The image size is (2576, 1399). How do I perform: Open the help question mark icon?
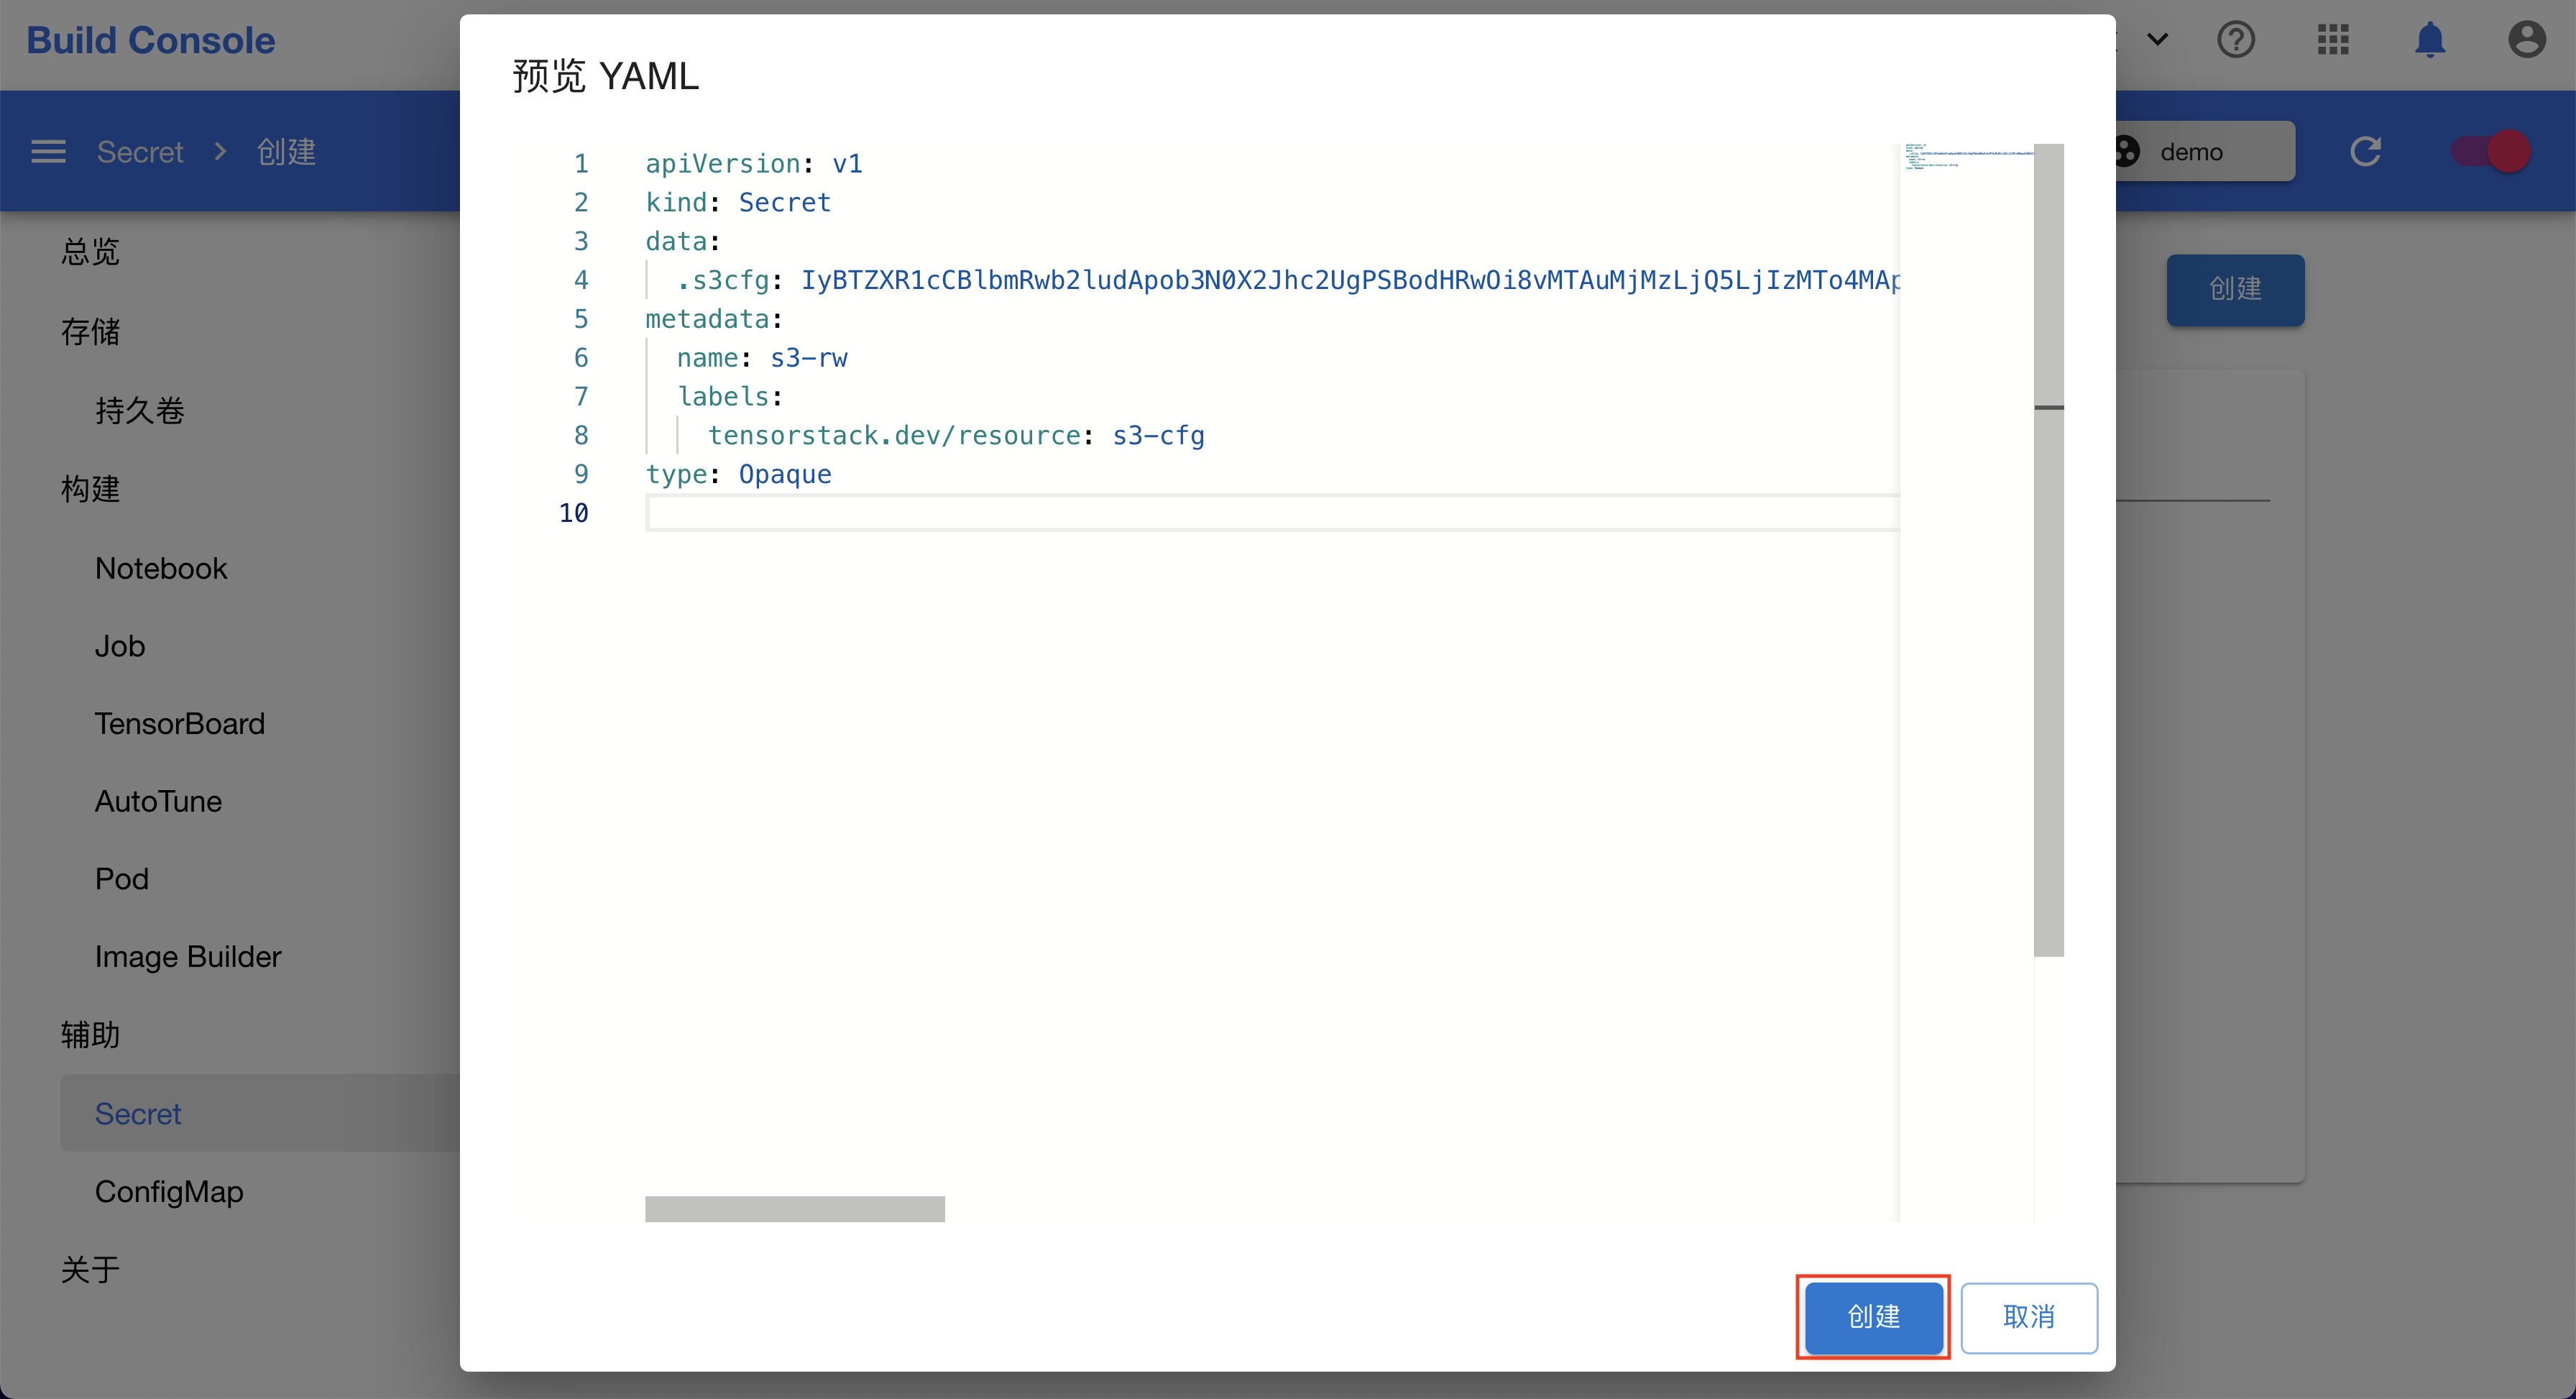pos(2236,40)
